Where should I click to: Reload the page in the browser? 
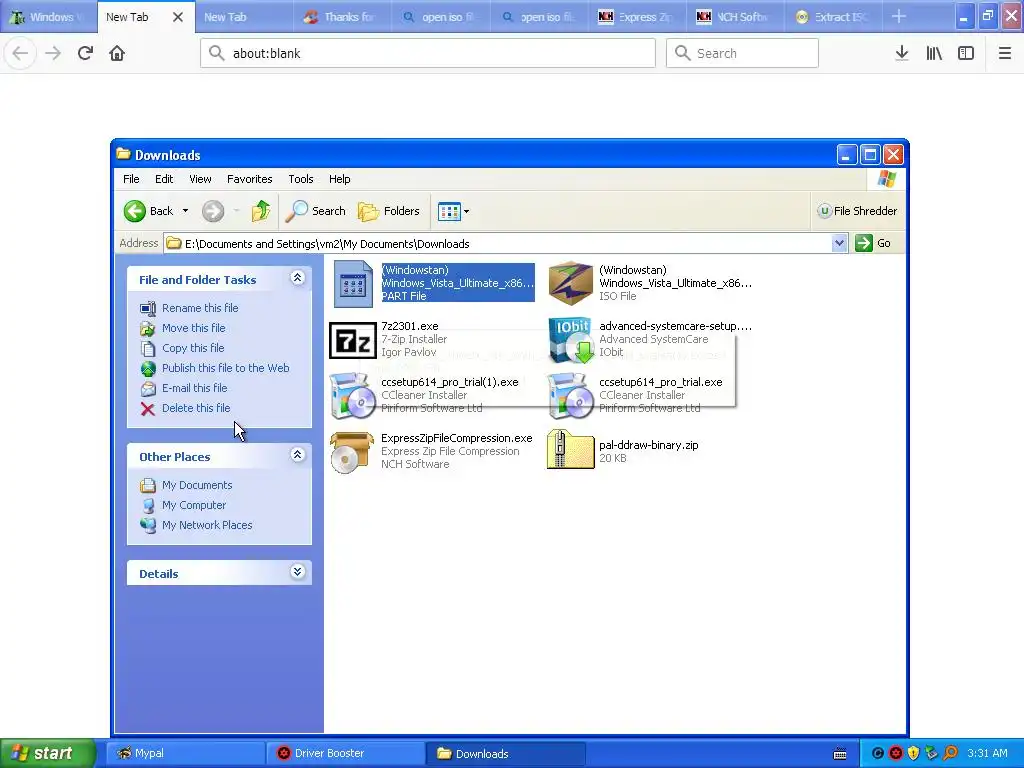(x=85, y=53)
